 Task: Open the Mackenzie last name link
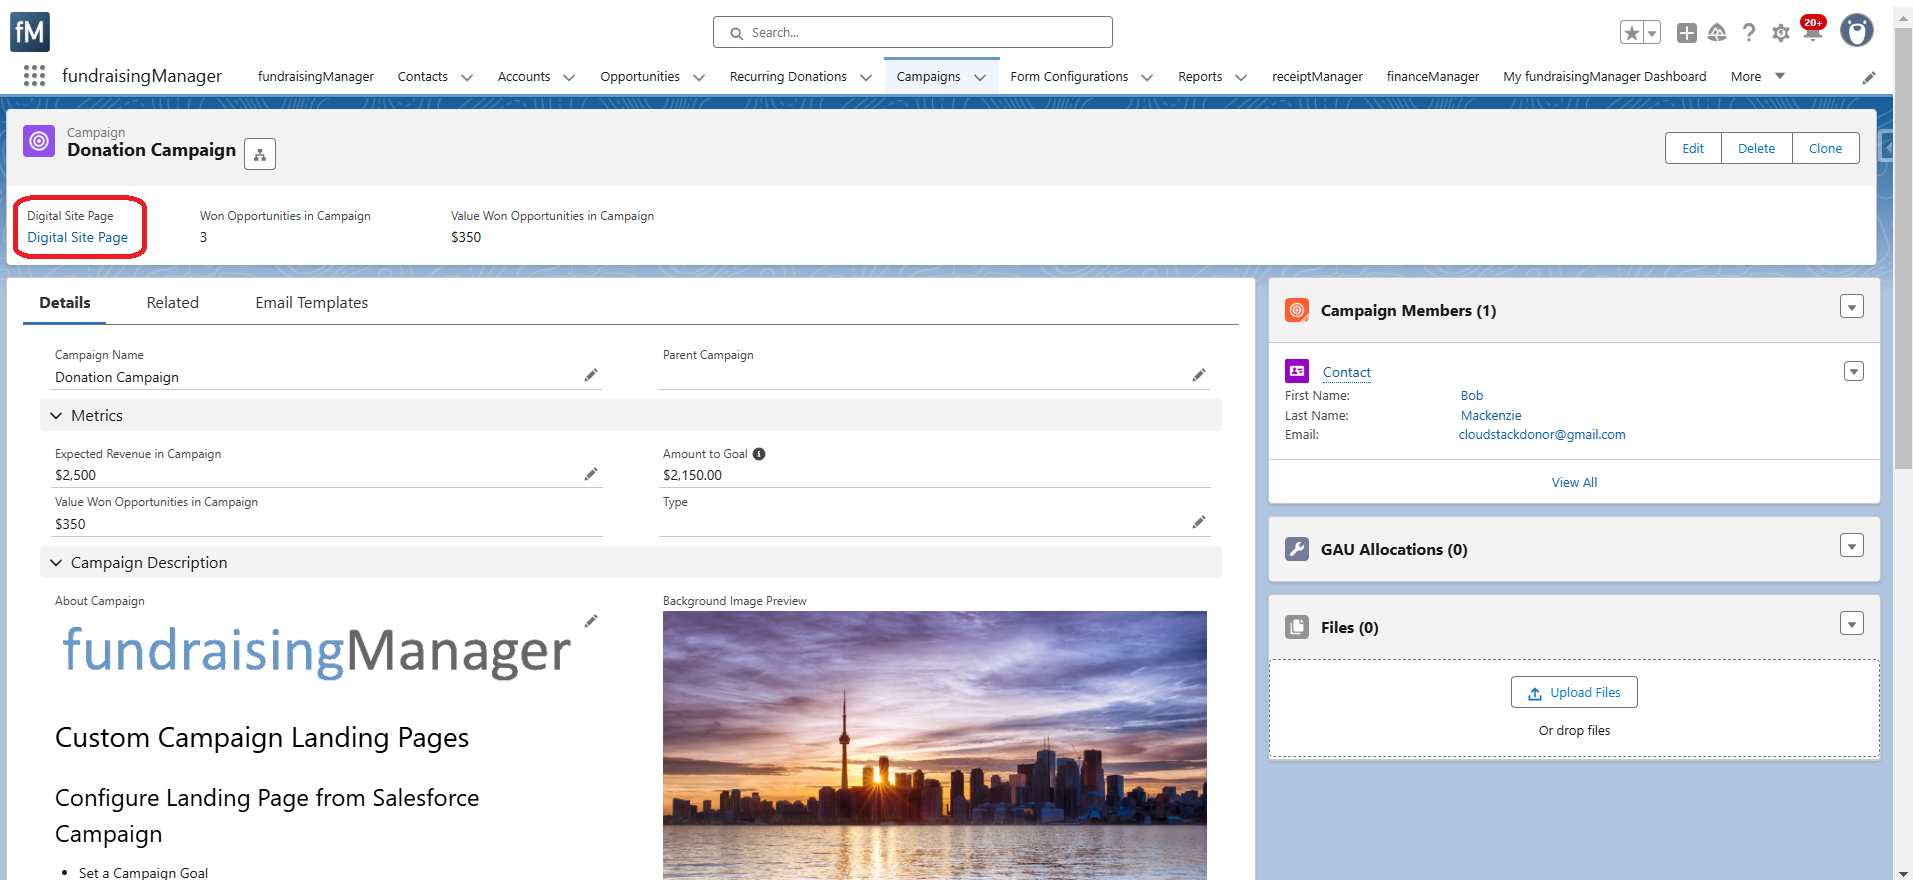pos(1490,415)
